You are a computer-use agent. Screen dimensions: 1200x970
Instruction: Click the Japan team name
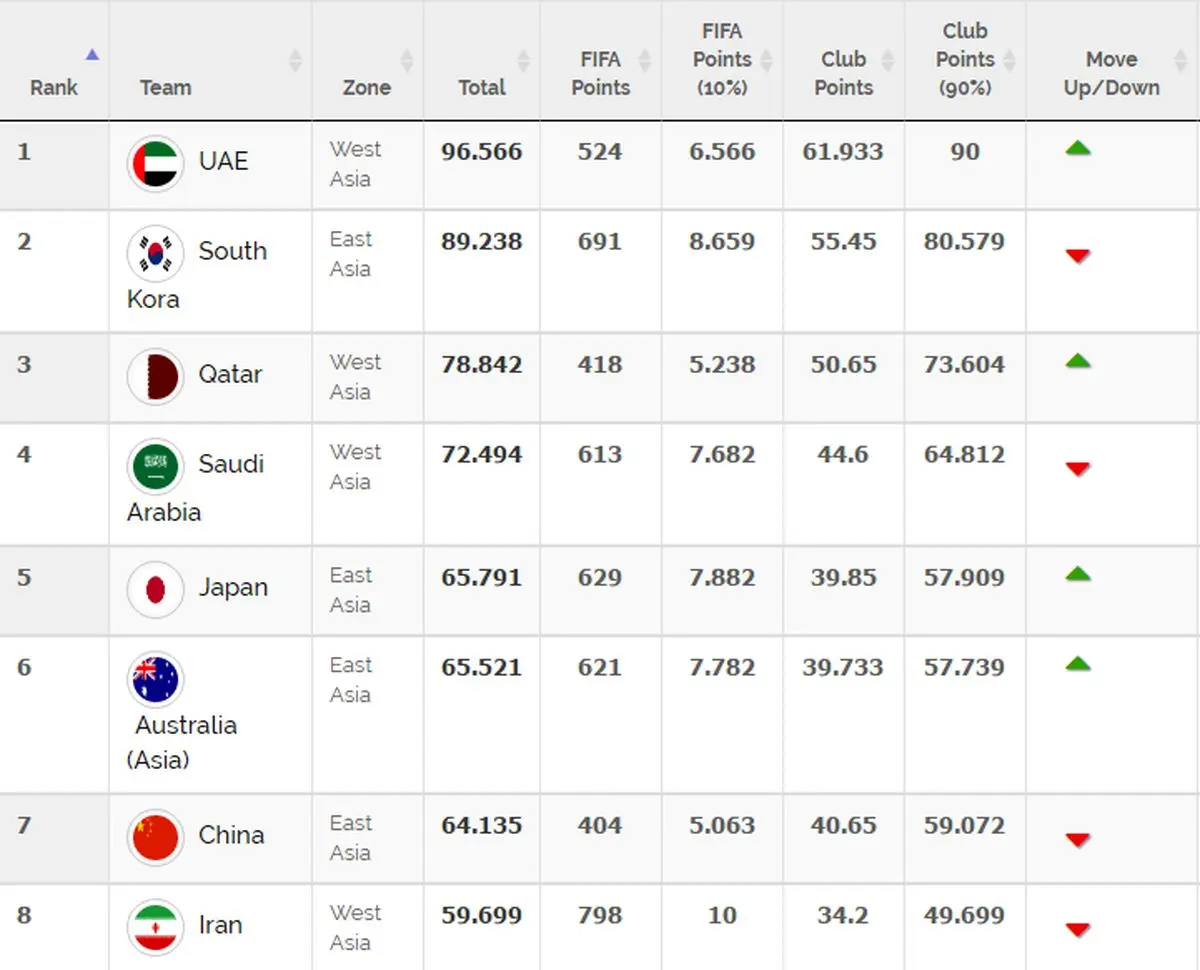click(233, 587)
